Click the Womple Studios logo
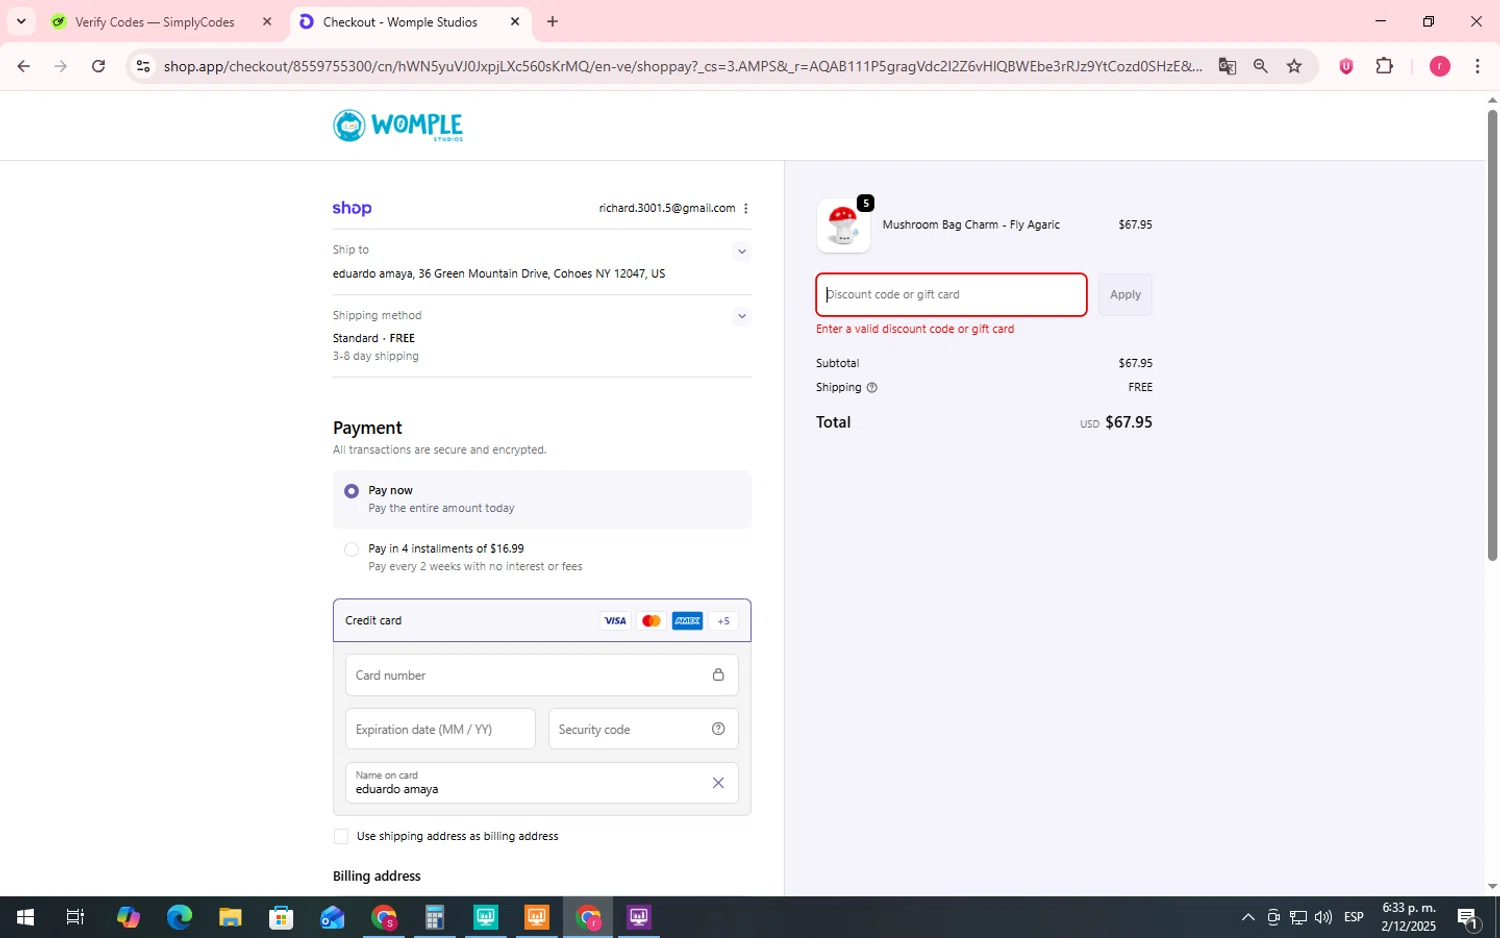Viewport: 1500px width, 938px height. (x=398, y=126)
